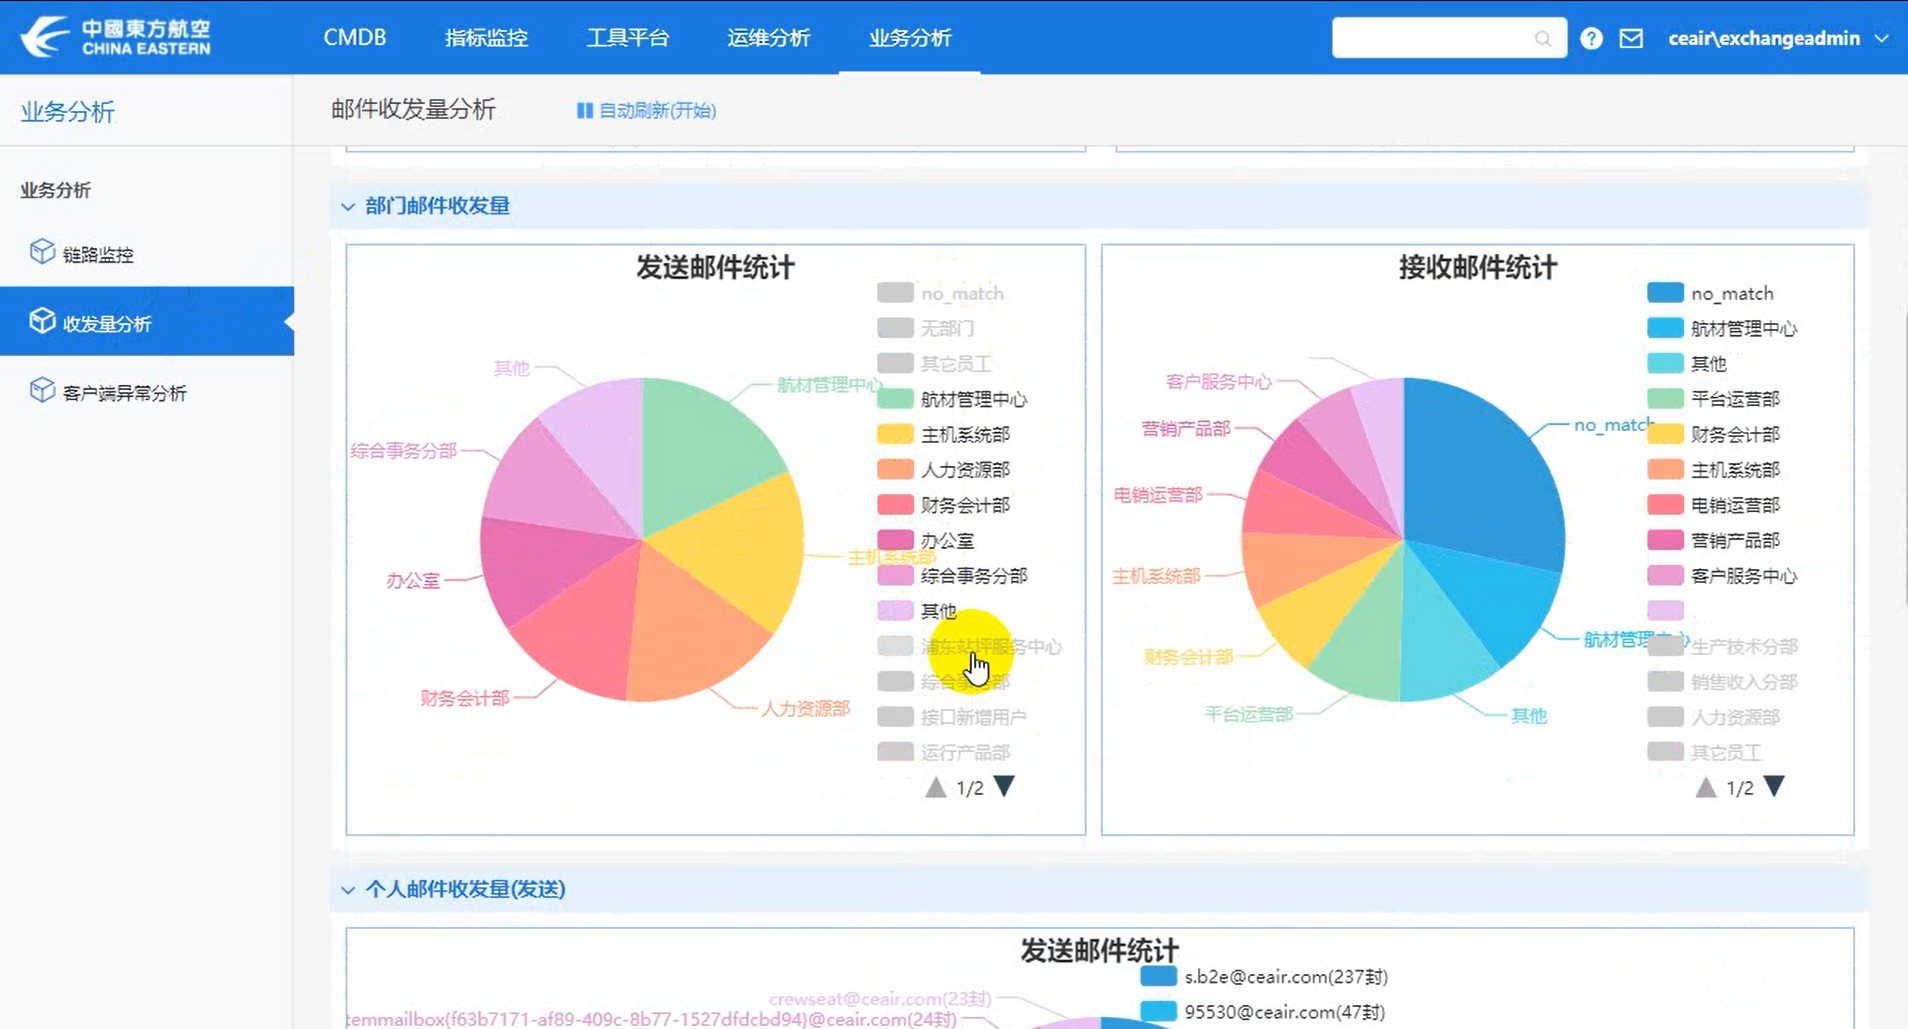
Task: Click the crewseat@ceair.com(23封) label
Action: 880,998
